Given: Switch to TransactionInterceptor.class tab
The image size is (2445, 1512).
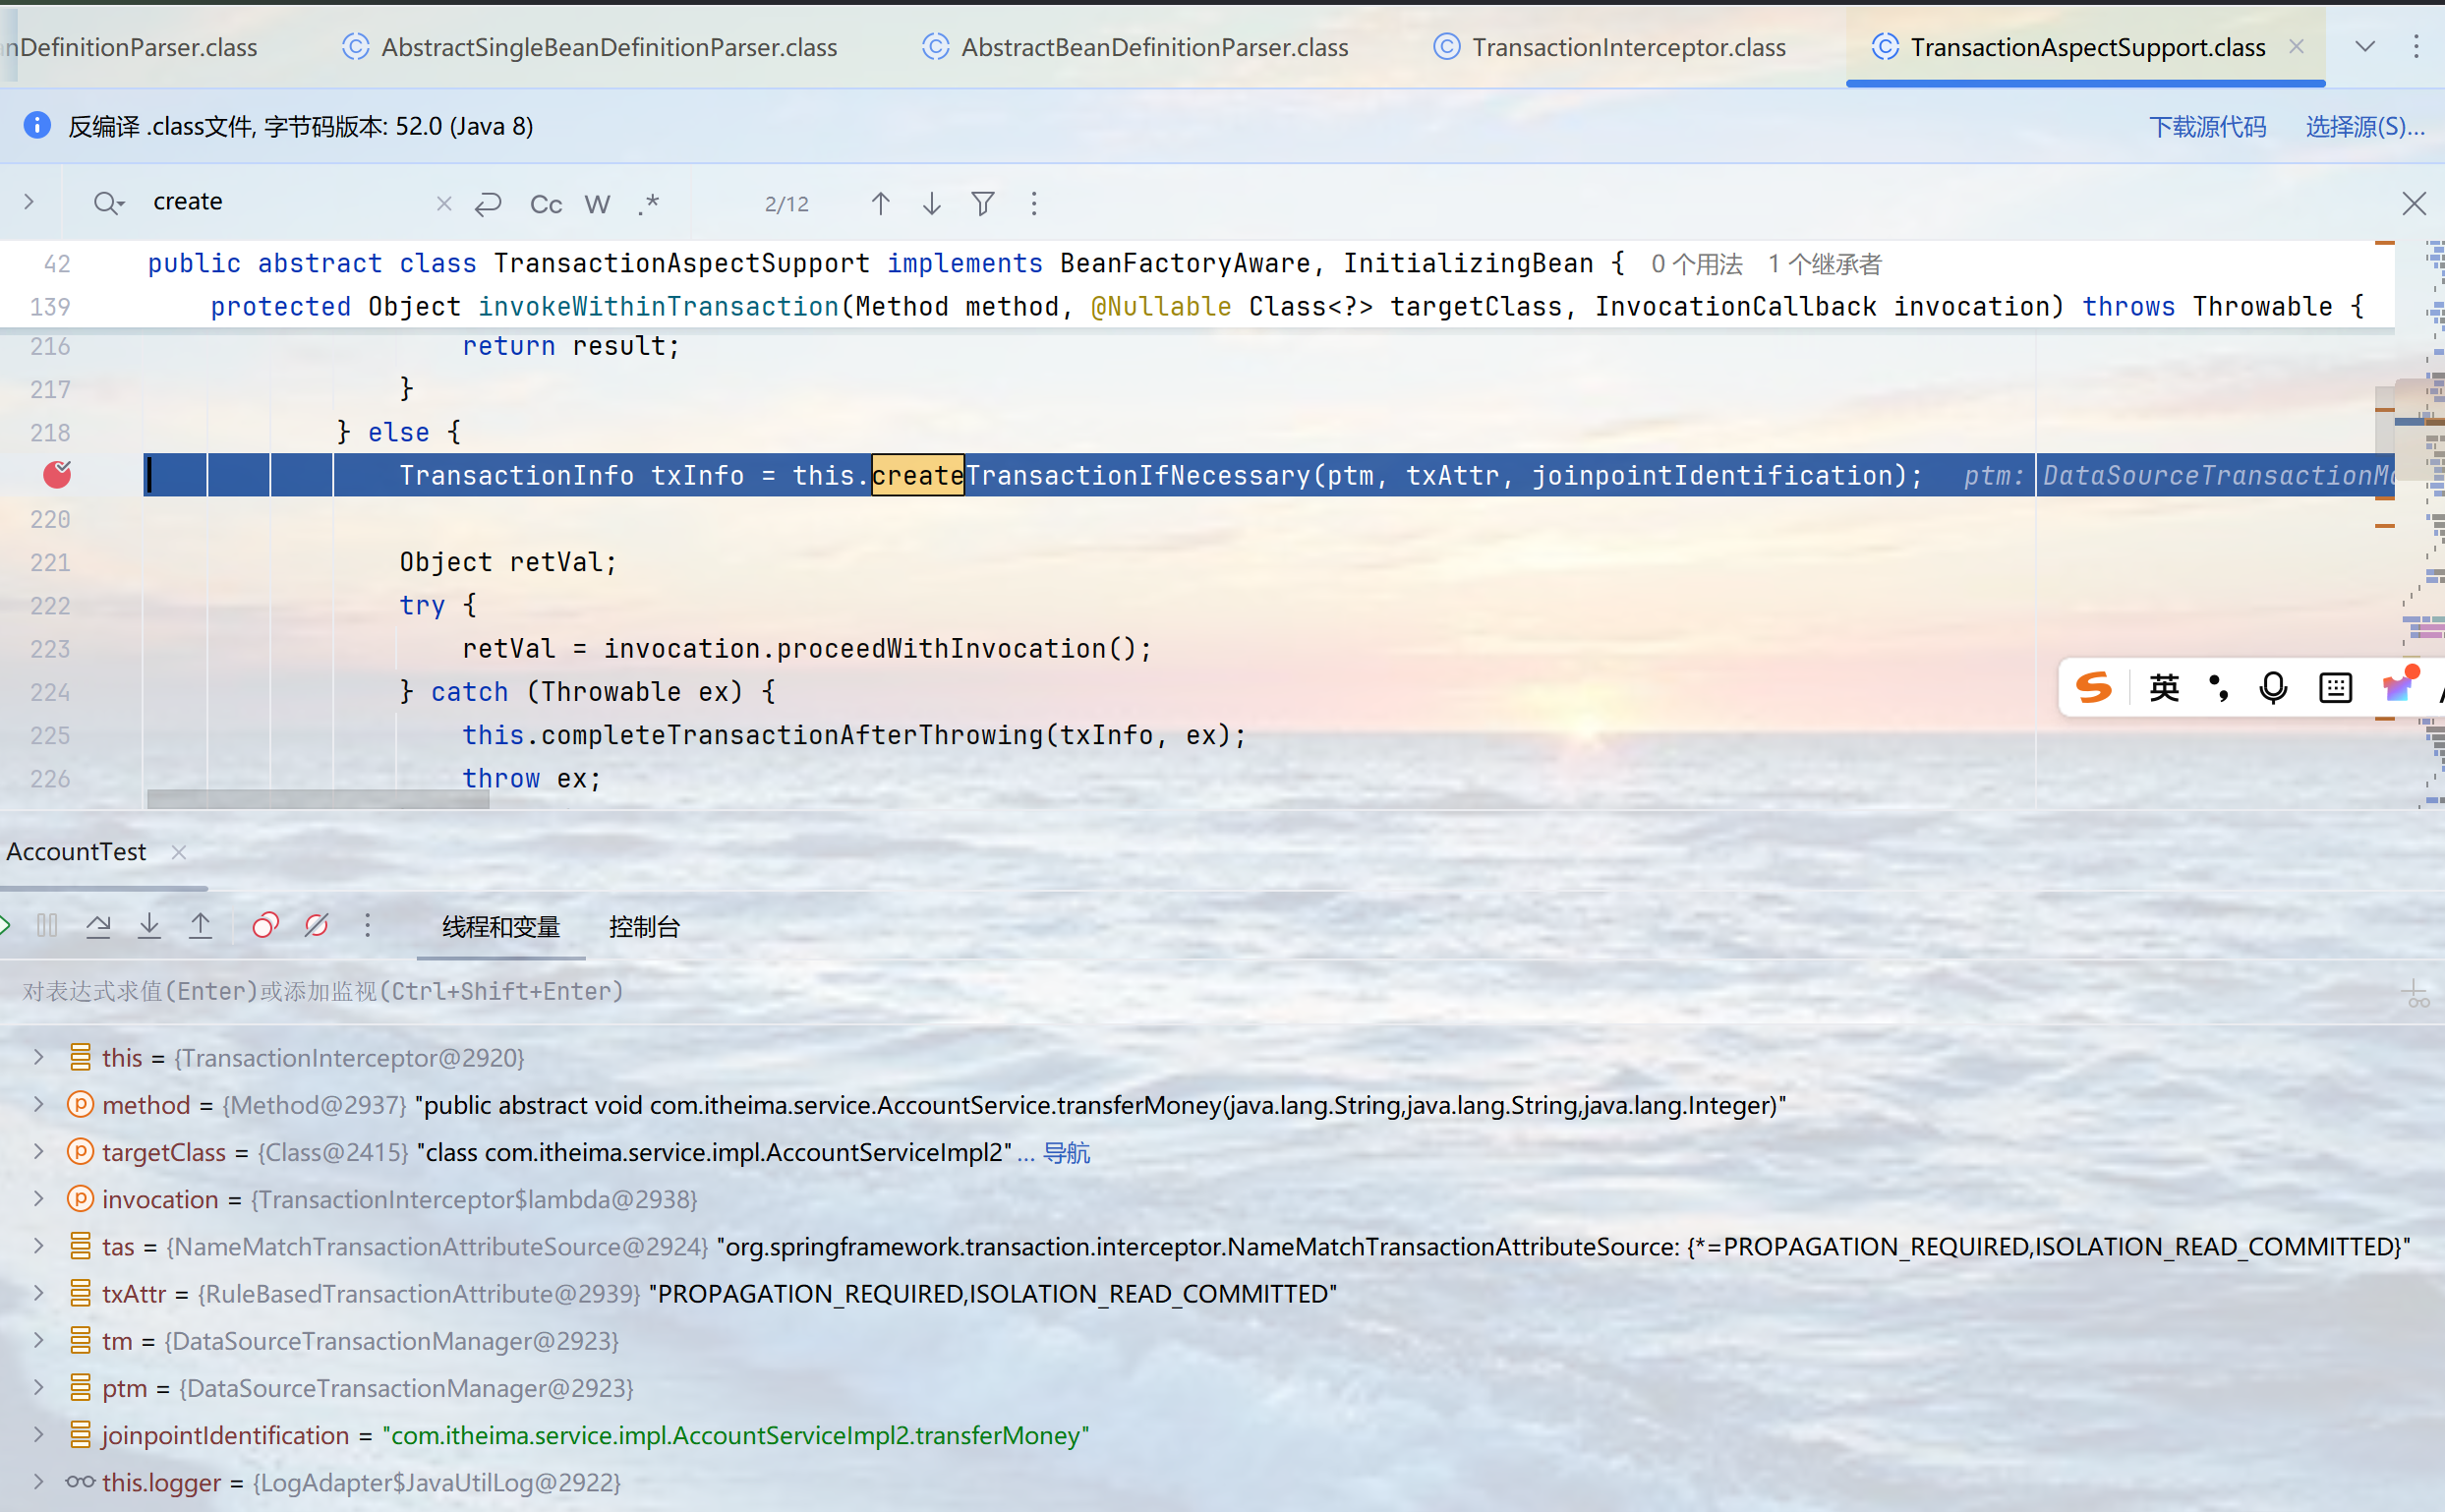Looking at the screenshot, I should [x=1627, y=47].
